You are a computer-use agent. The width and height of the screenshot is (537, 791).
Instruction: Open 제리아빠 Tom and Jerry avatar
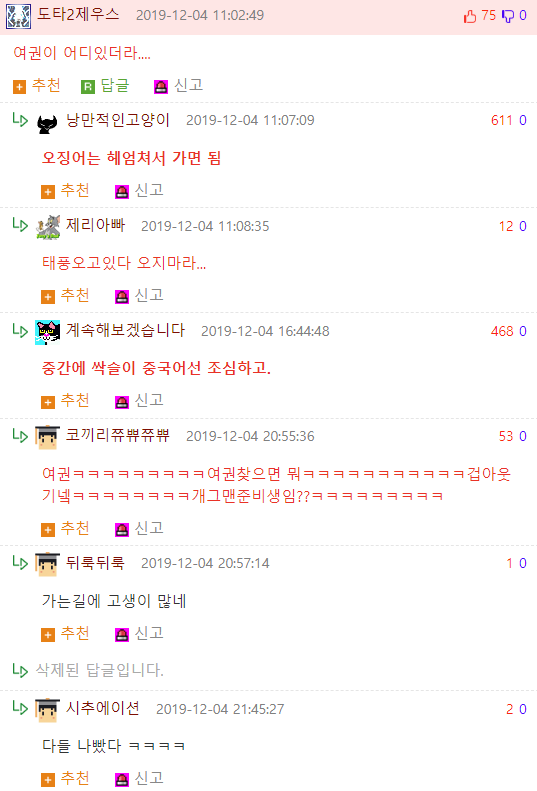pos(48,227)
